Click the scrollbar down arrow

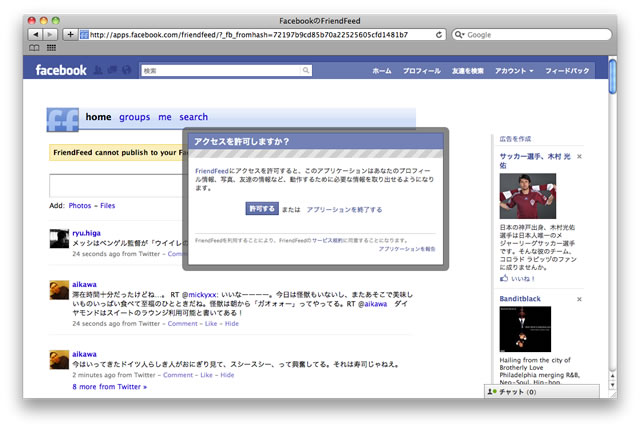point(612,385)
